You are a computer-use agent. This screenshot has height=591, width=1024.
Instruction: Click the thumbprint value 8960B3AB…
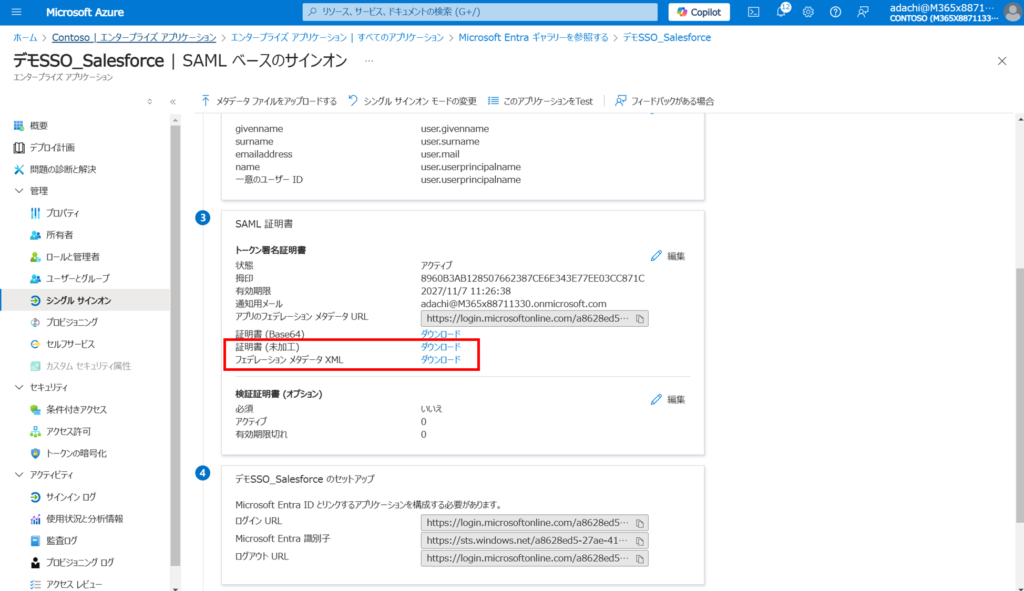click(532, 278)
